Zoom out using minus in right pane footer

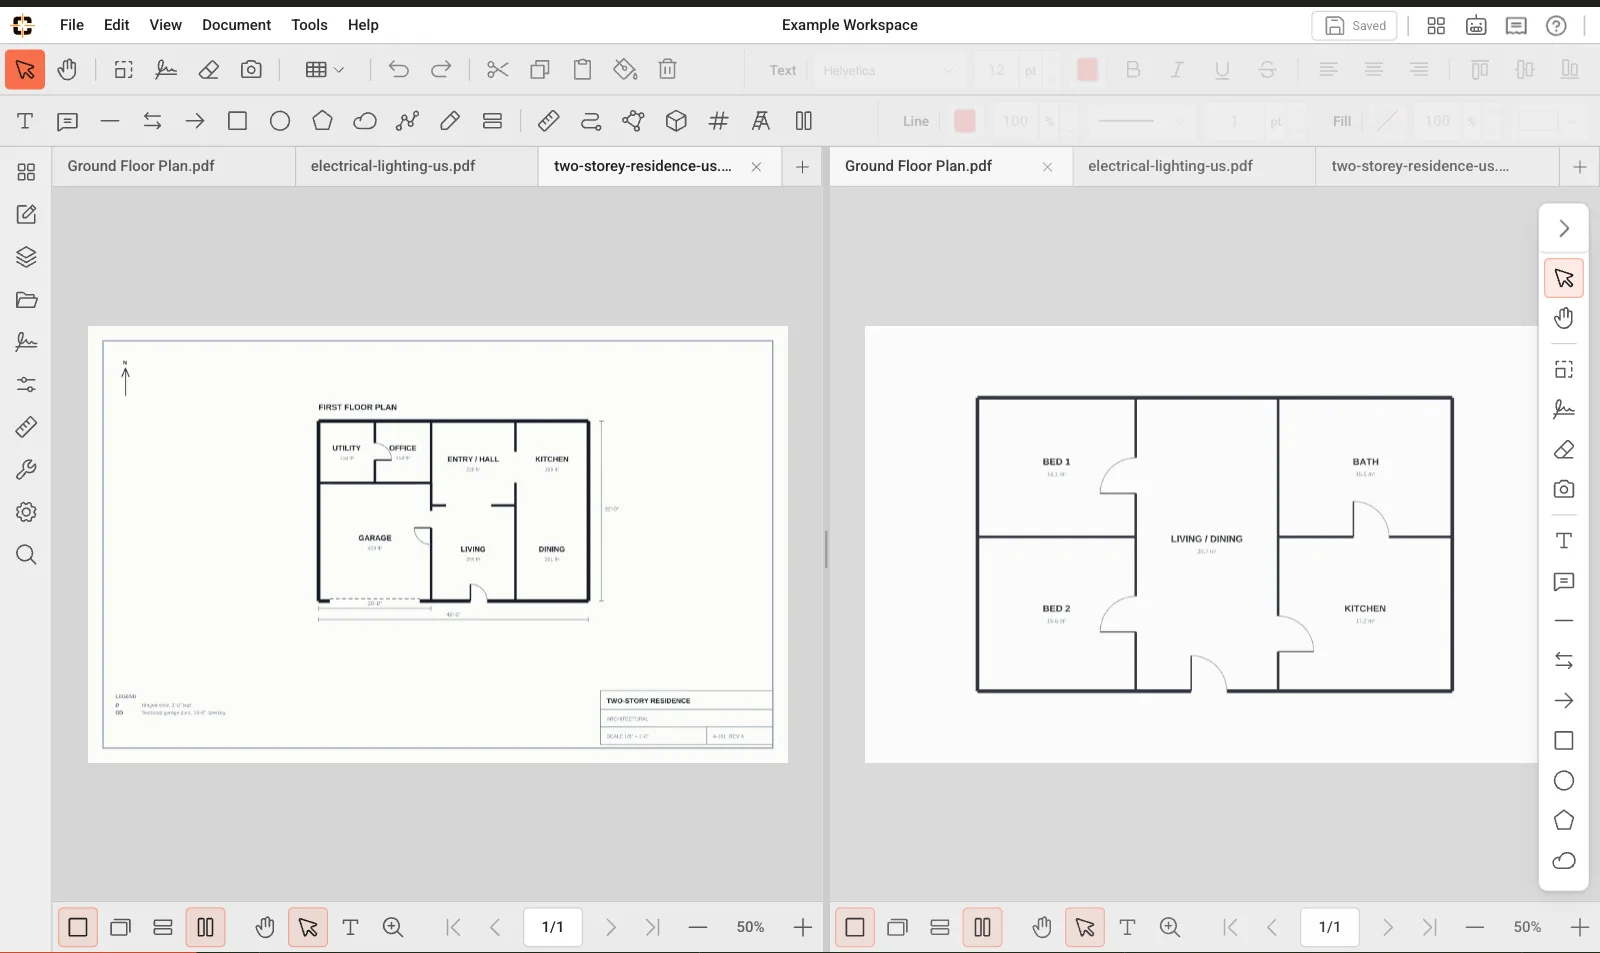point(1475,928)
